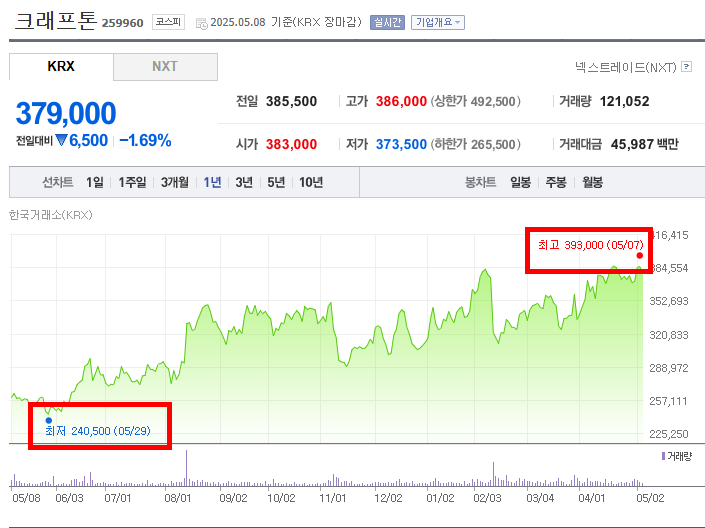705x528 pixels.
Task: Click the 실시간 badge button
Action: coord(387,22)
